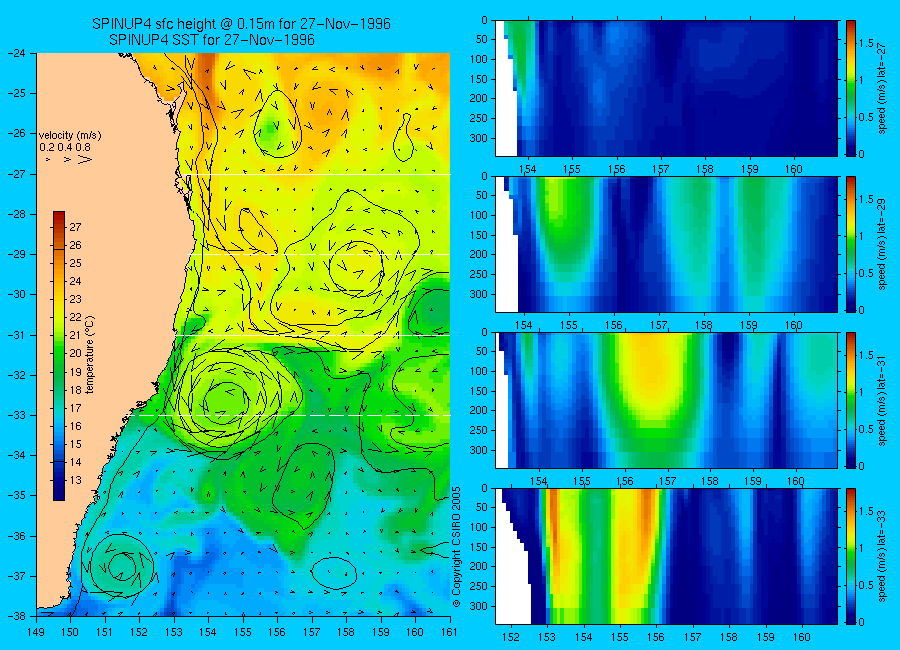Select the lat=-33 speed section plot
Viewport: 900px width, 650px height.
(x=666, y=556)
